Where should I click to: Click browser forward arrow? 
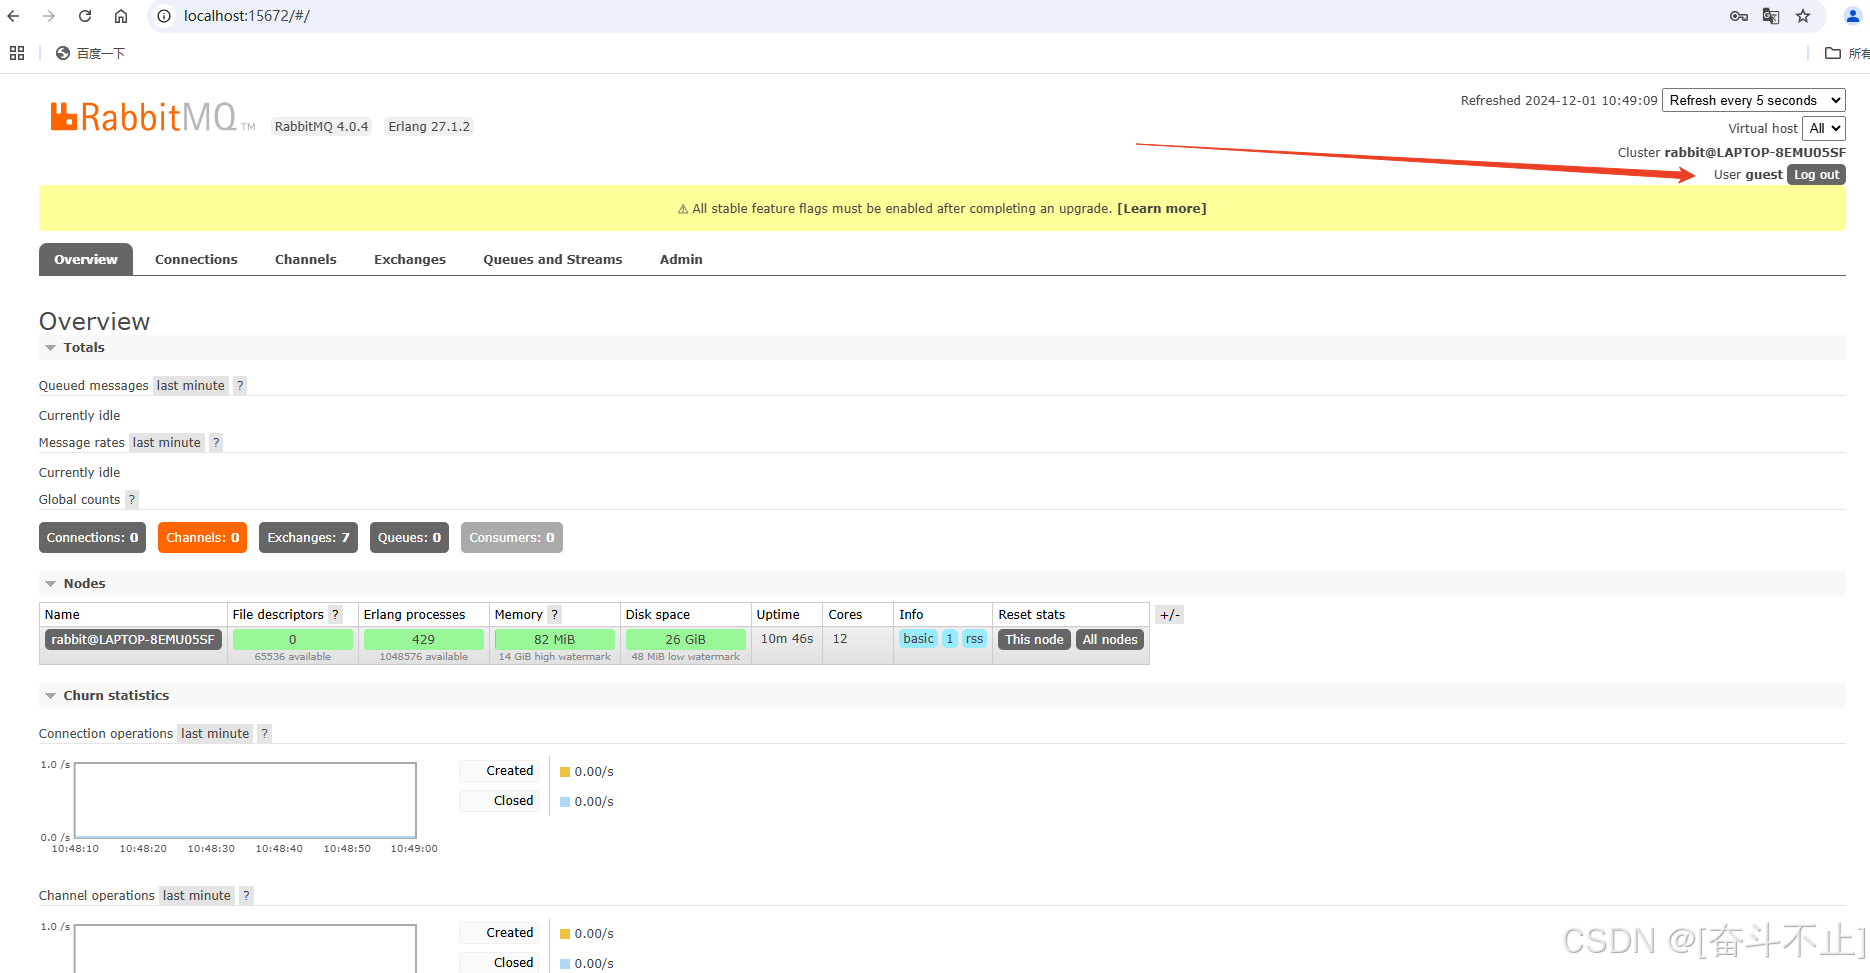click(49, 16)
